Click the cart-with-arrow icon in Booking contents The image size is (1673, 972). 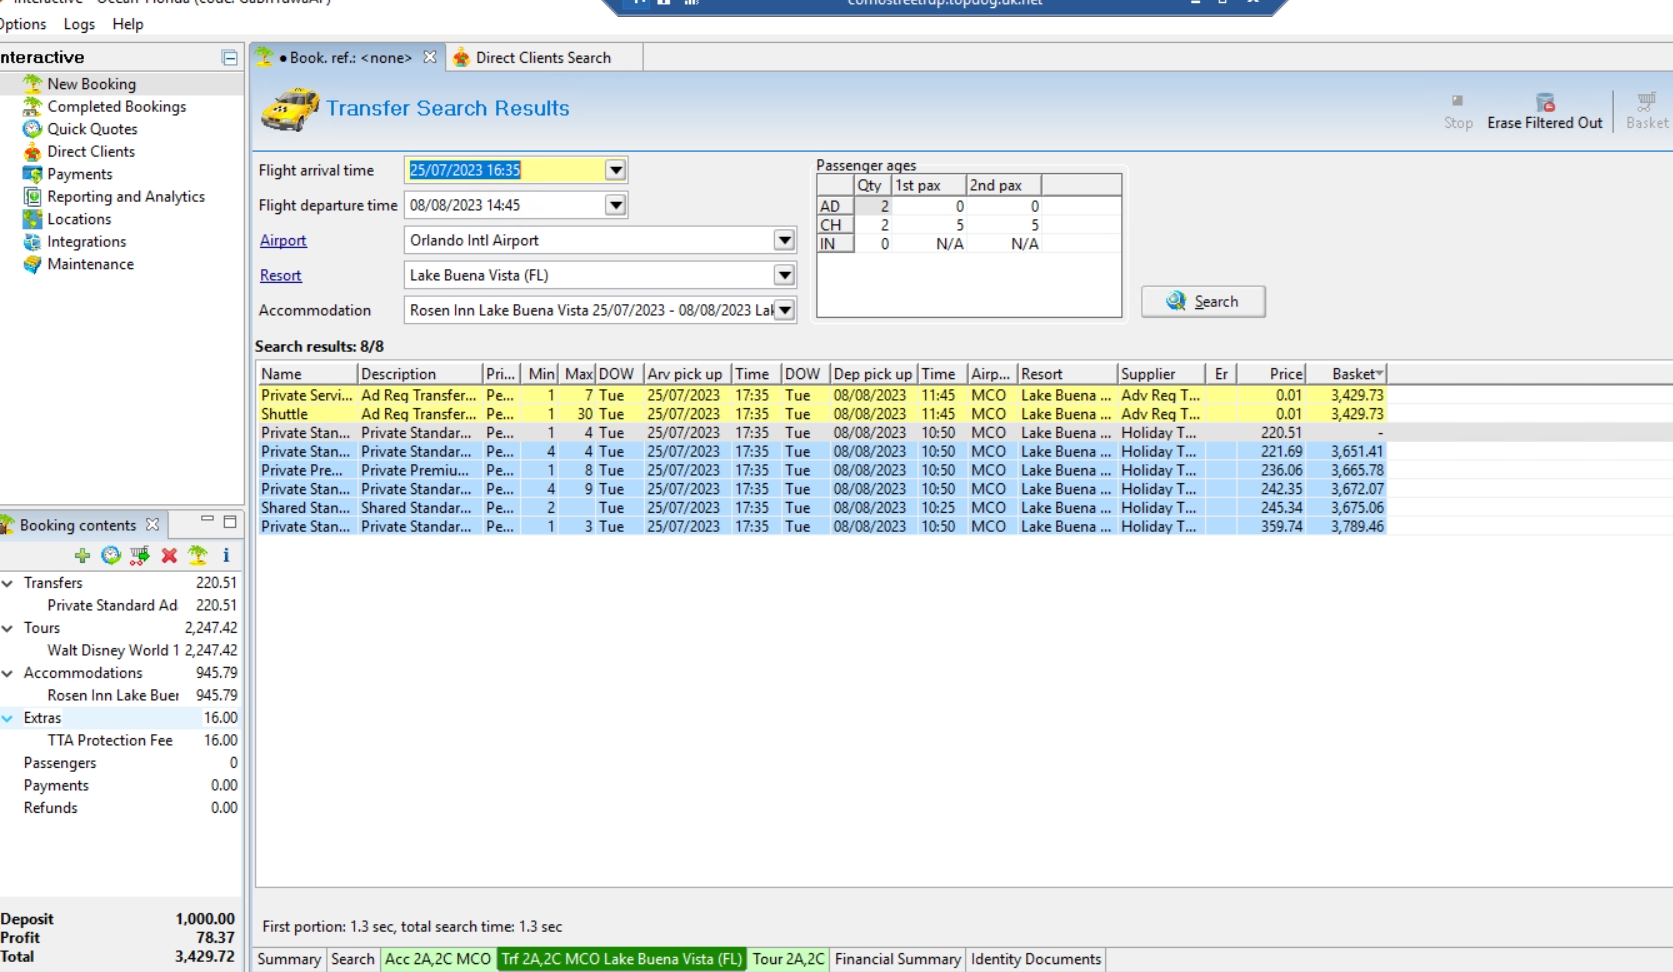click(140, 555)
